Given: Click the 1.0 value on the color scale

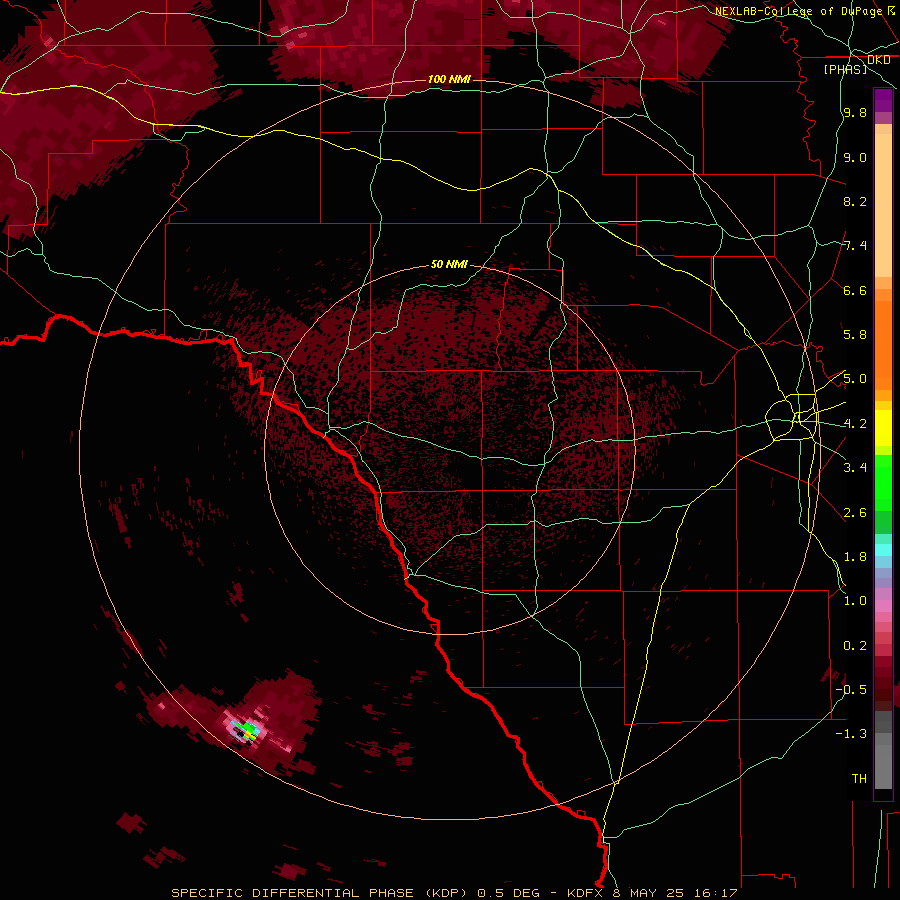Looking at the screenshot, I should point(855,601).
